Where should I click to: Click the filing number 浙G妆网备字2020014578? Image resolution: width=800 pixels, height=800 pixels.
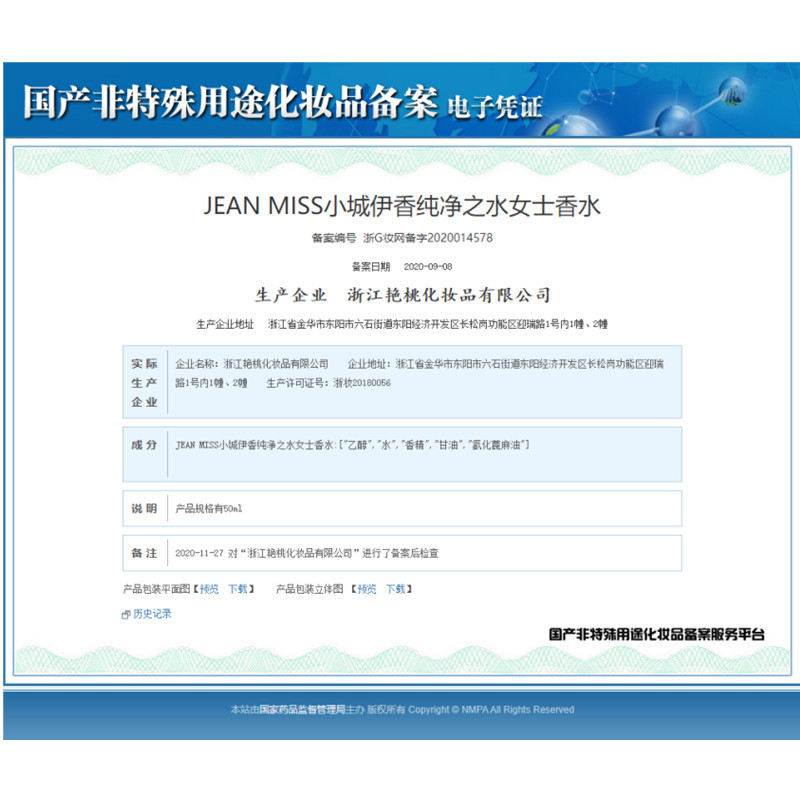pyautogui.click(x=428, y=238)
